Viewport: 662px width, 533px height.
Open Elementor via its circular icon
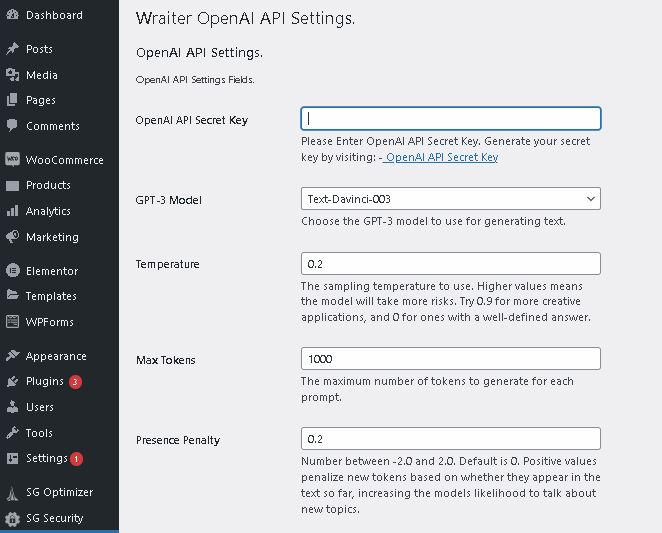click(x=12, y=270)
